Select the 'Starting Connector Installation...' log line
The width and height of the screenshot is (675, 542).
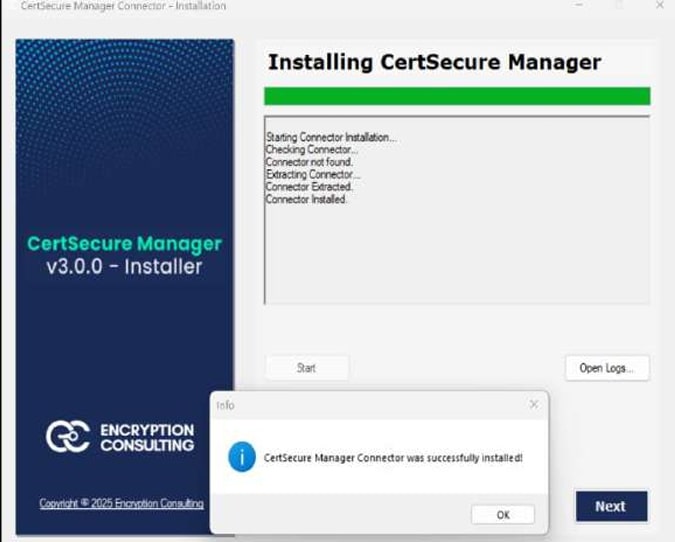(331, 137)
